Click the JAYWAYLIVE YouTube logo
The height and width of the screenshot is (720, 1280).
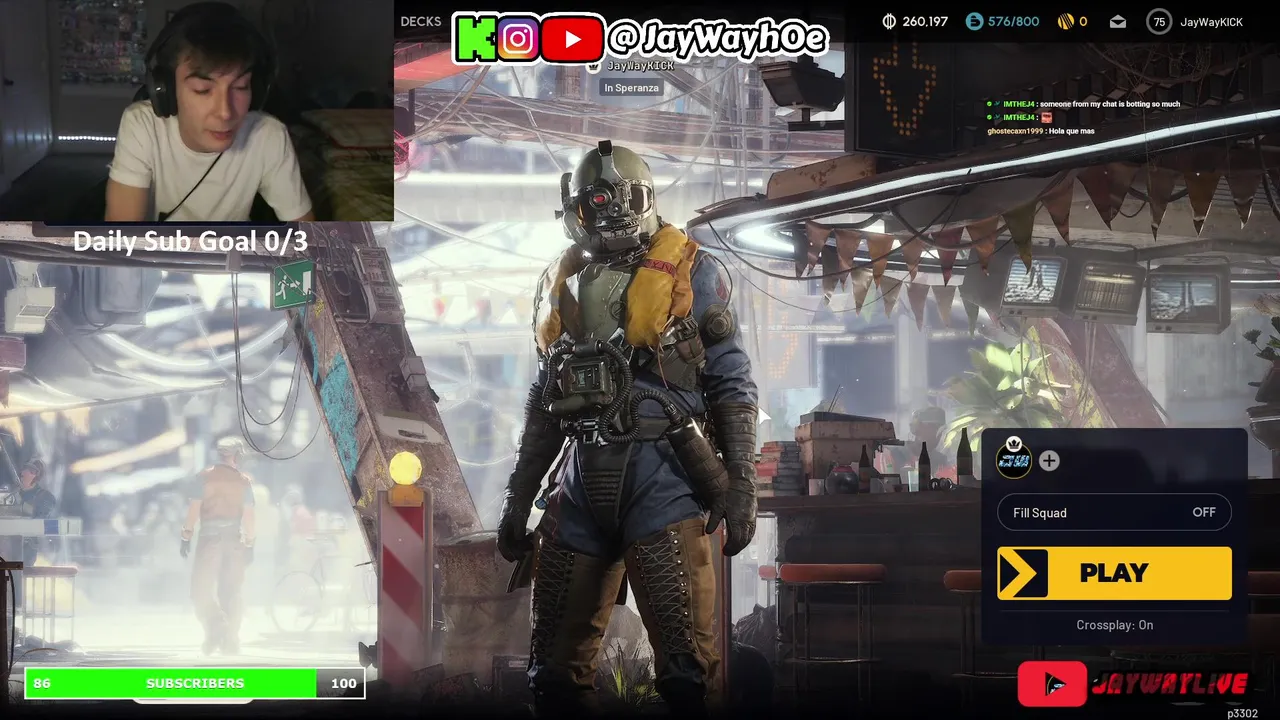pos(1133,684)
